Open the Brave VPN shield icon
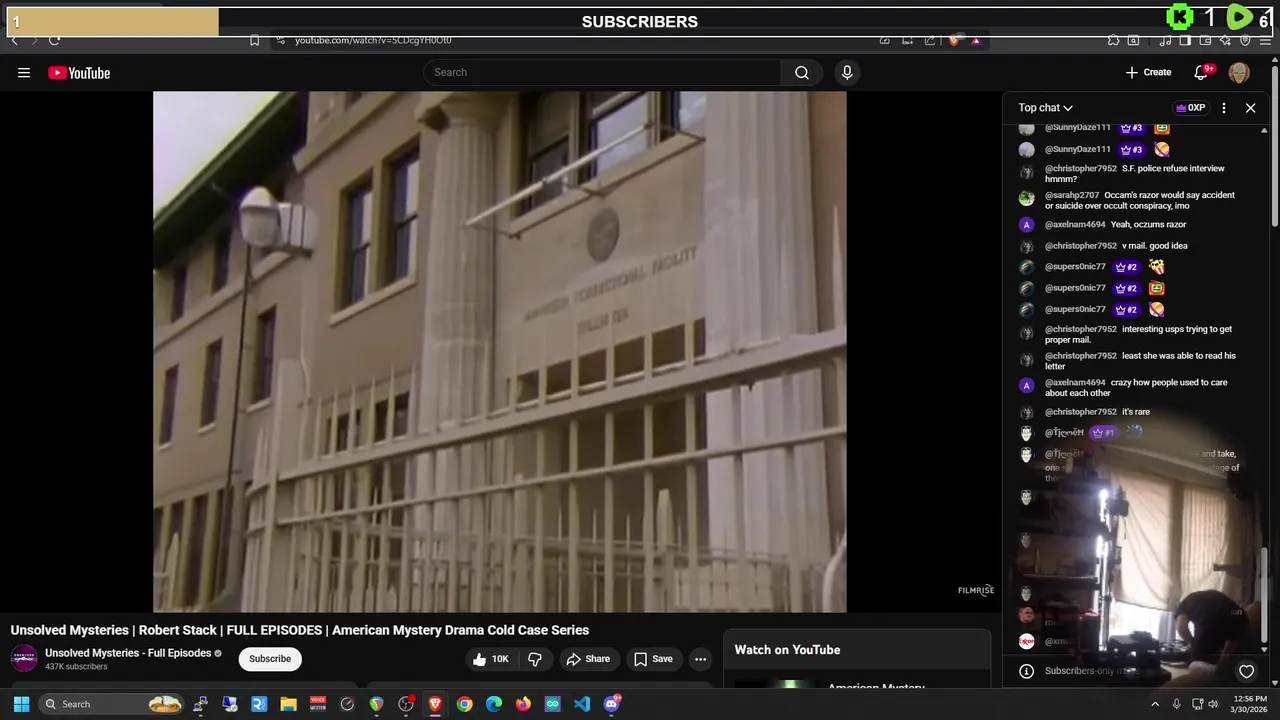This screenshot has height=720, width=1280. (1245, 40)
